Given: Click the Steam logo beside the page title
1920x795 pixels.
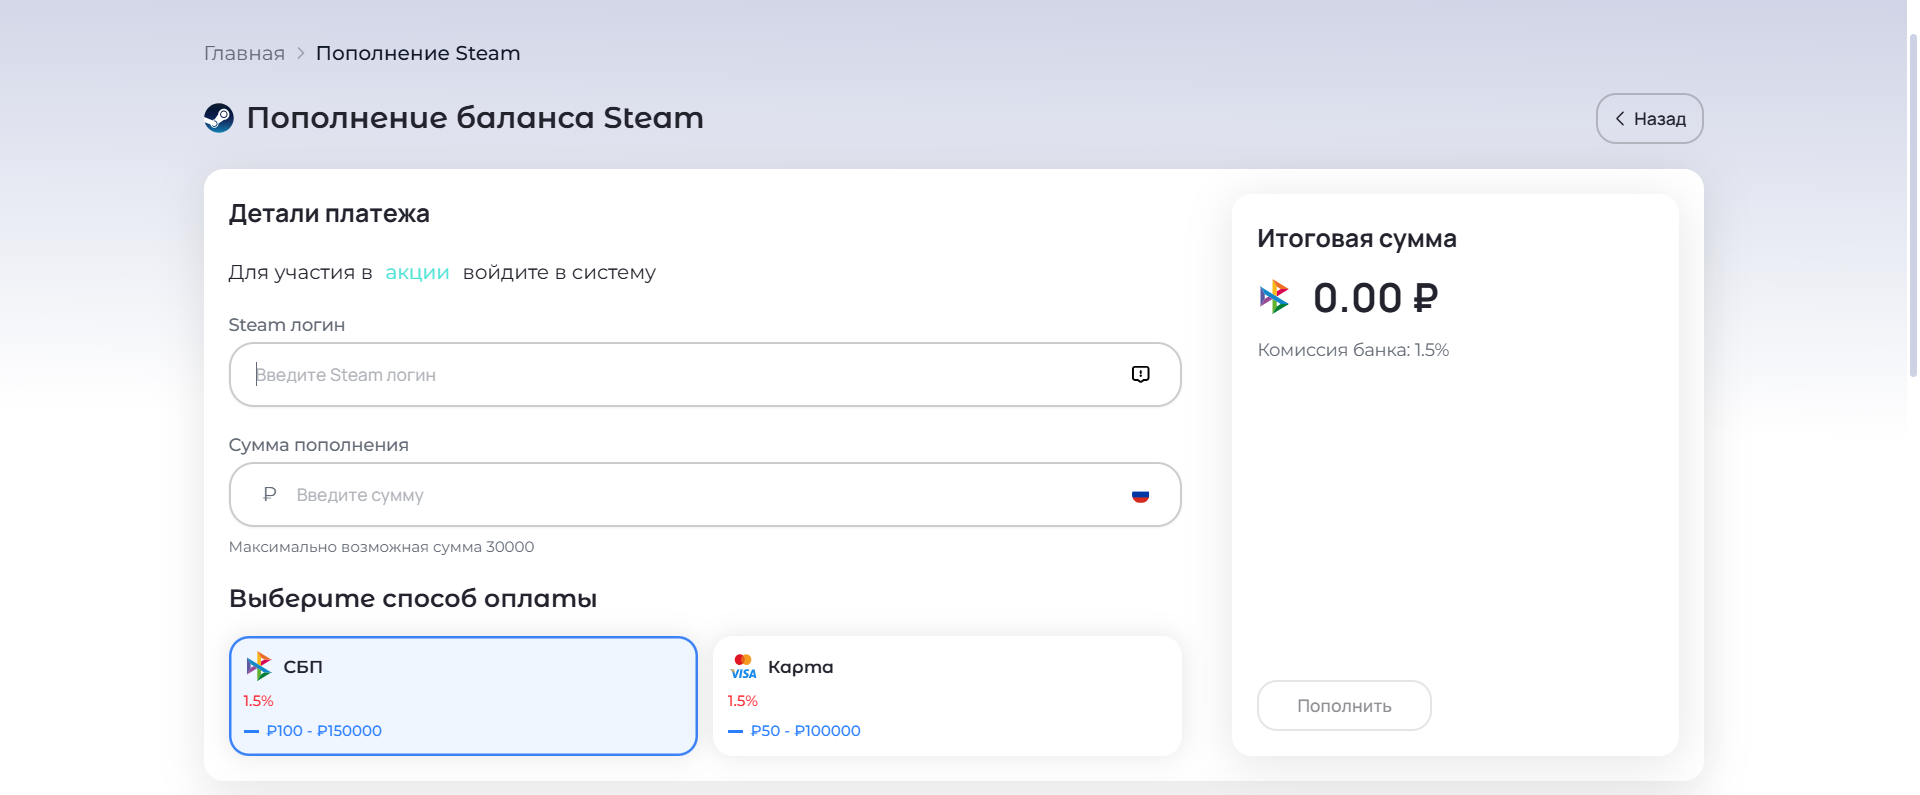Looking at the screenshot, I should (219, 118).
